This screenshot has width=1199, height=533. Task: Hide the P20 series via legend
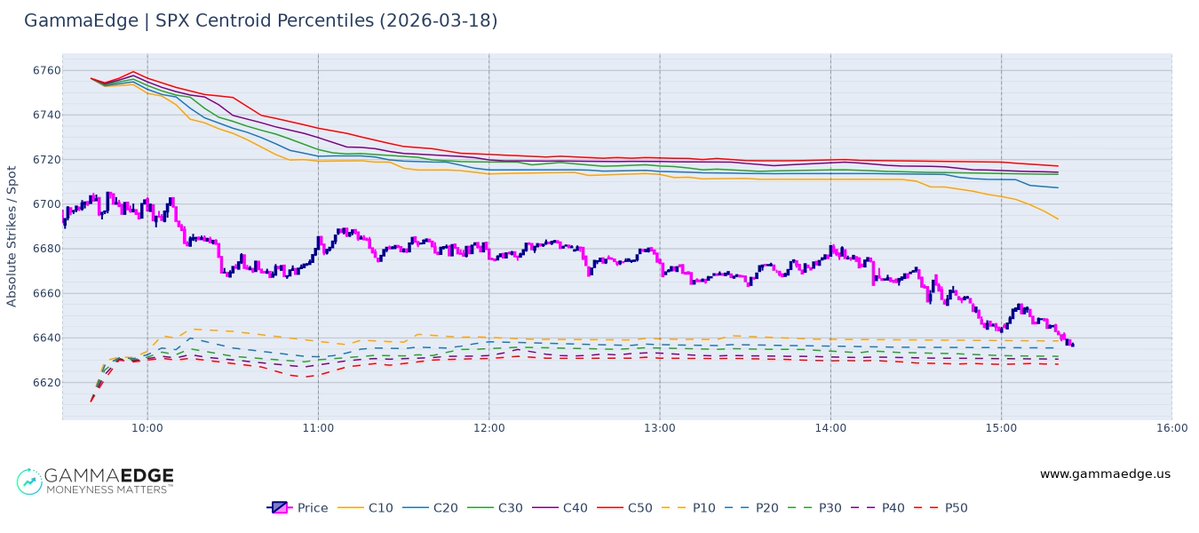click(x=753, y=508)
